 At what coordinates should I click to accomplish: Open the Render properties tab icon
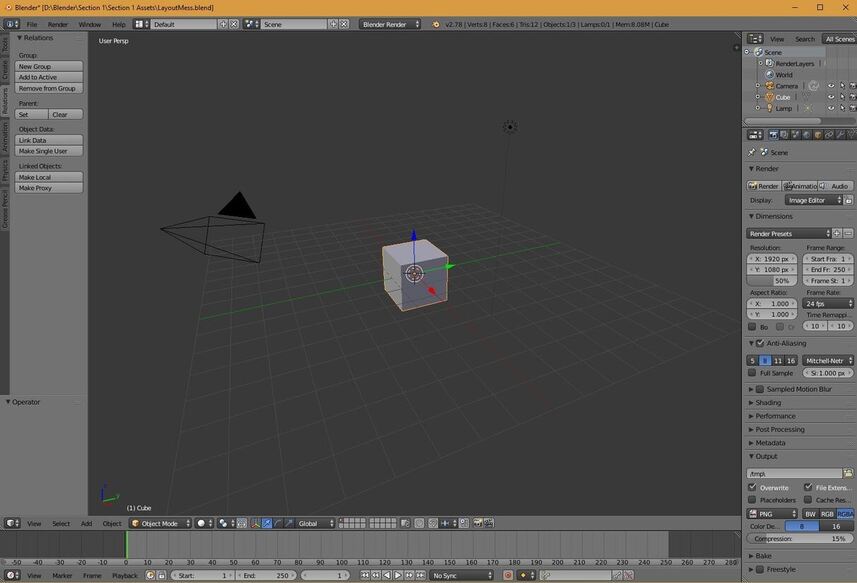pyautogui.click(x=774, y=135)
